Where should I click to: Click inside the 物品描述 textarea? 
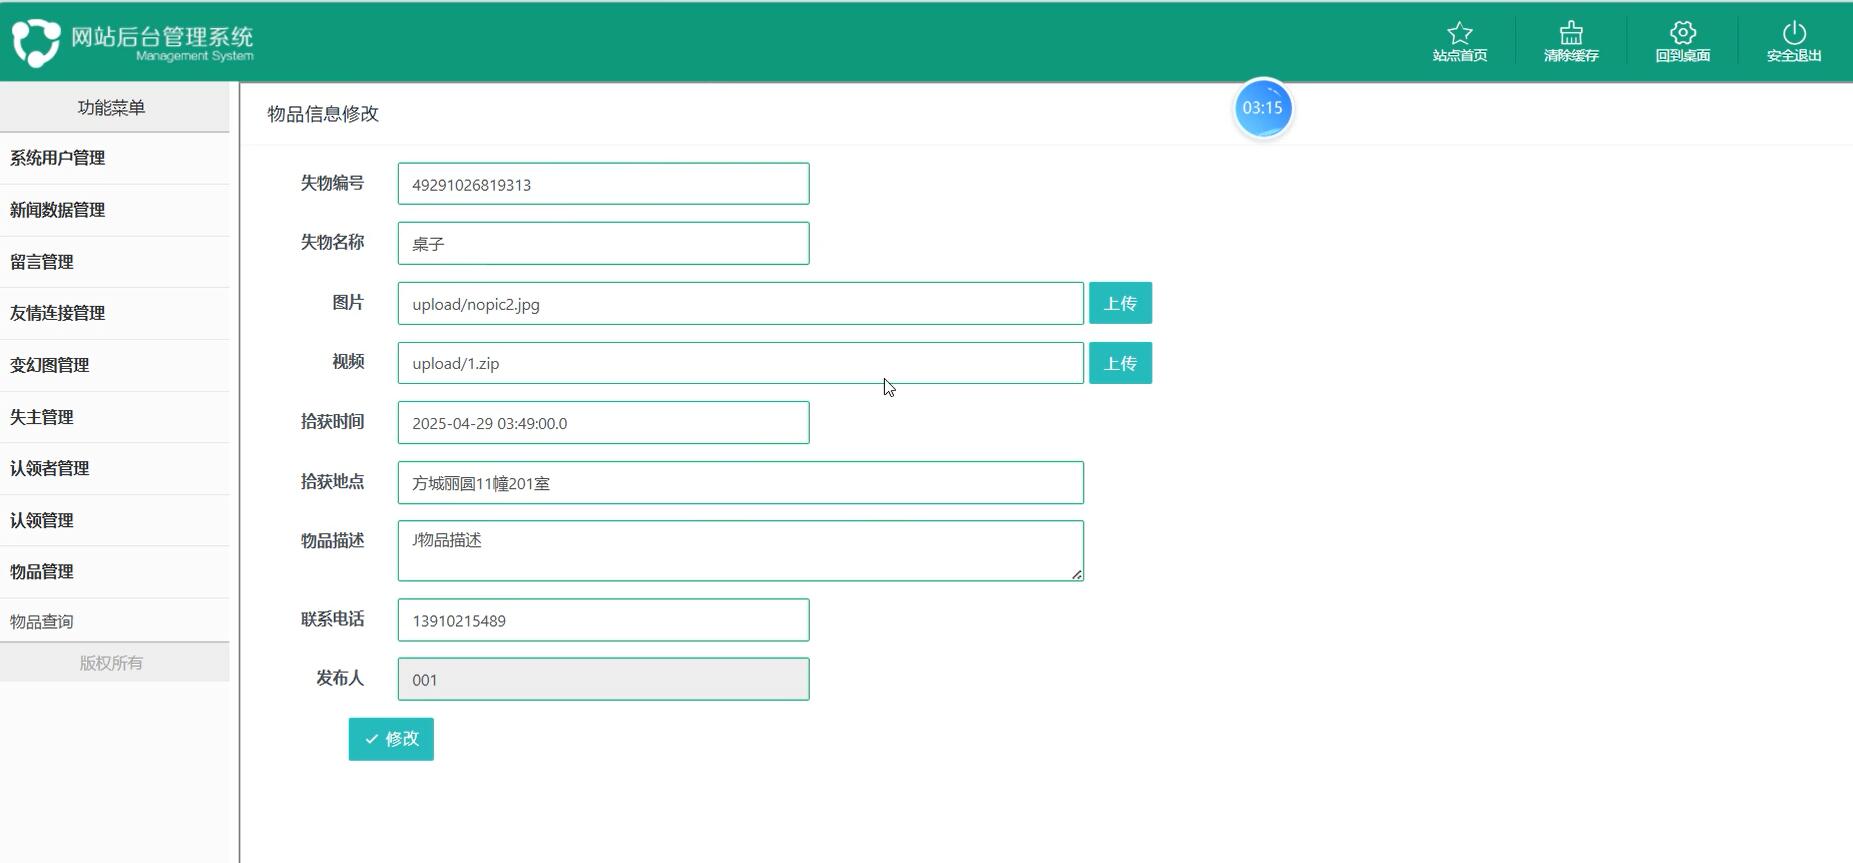coord(740,551)
